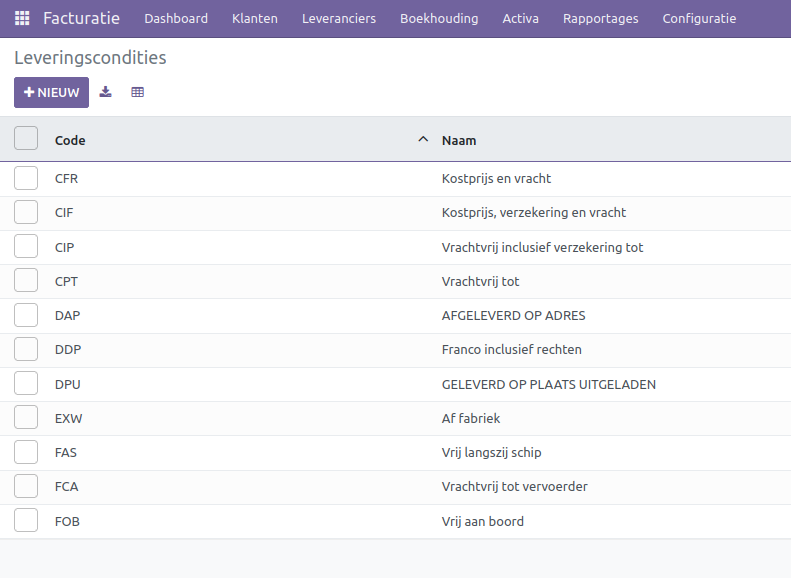Tick the select-all header checkbox
This screenshot has height=578, width=791.
coord(26,139)
